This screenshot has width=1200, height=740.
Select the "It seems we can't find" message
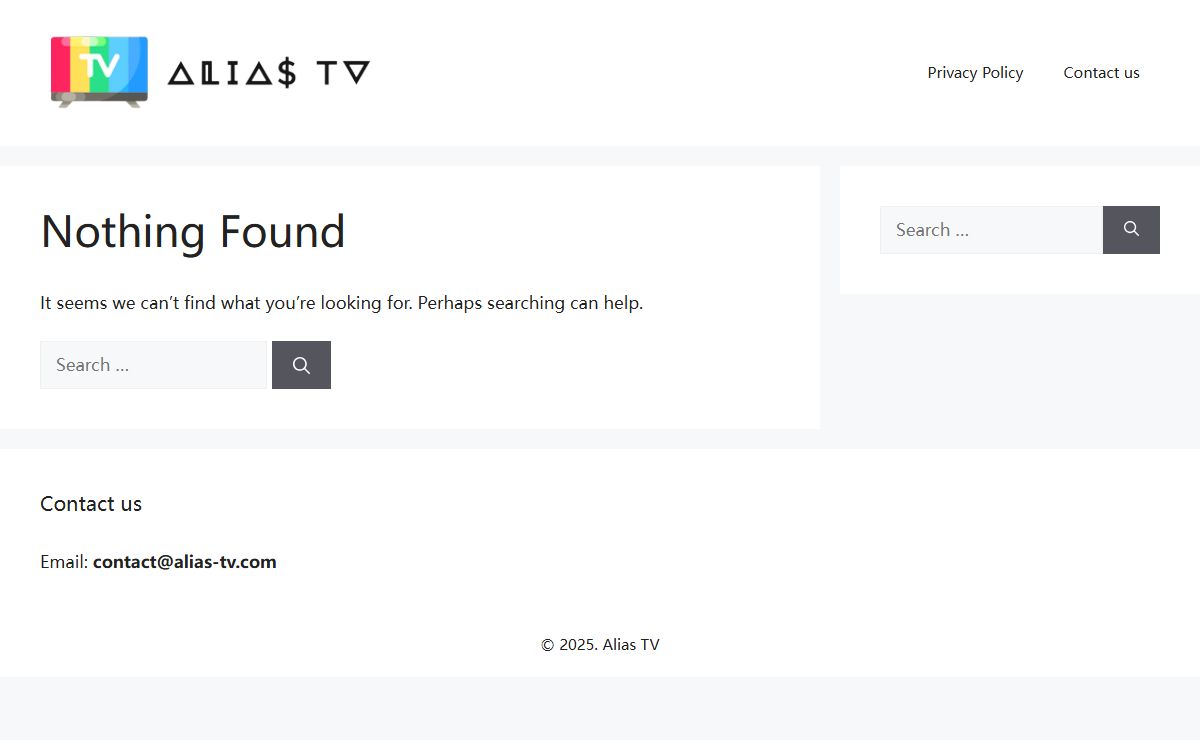pos(342,303)
